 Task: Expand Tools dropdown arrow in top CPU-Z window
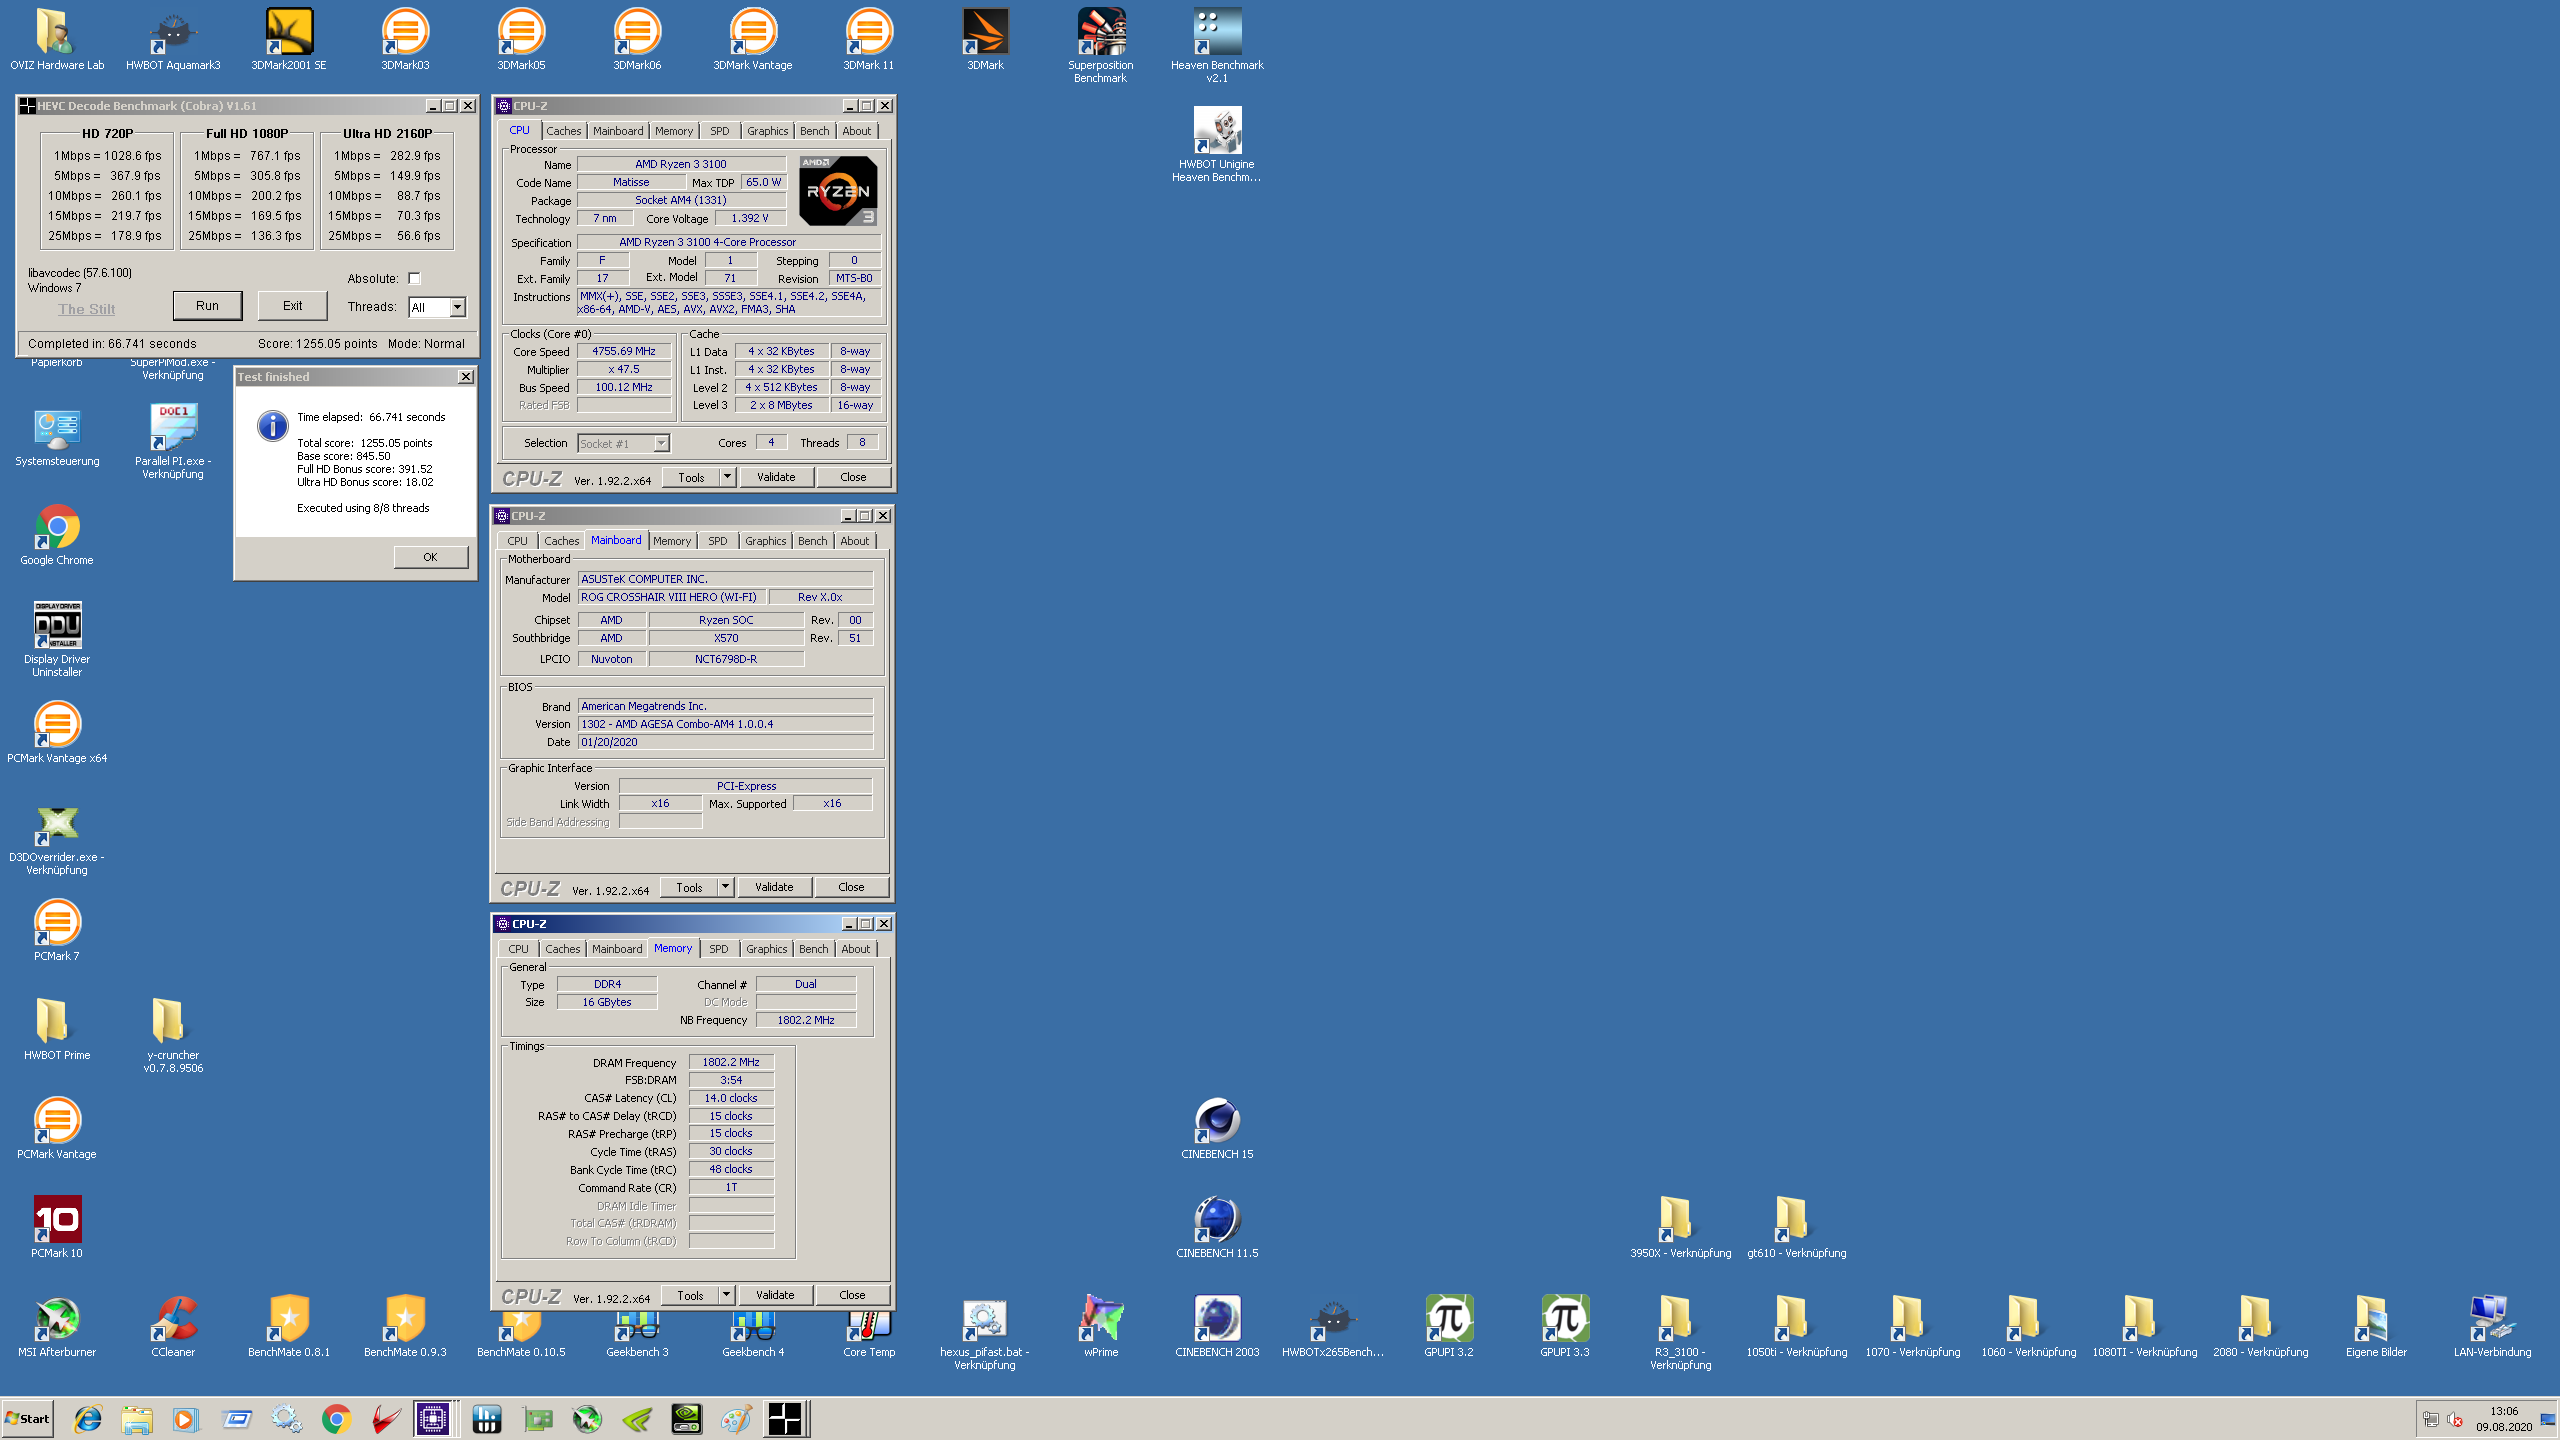click(x=727, y=477)
